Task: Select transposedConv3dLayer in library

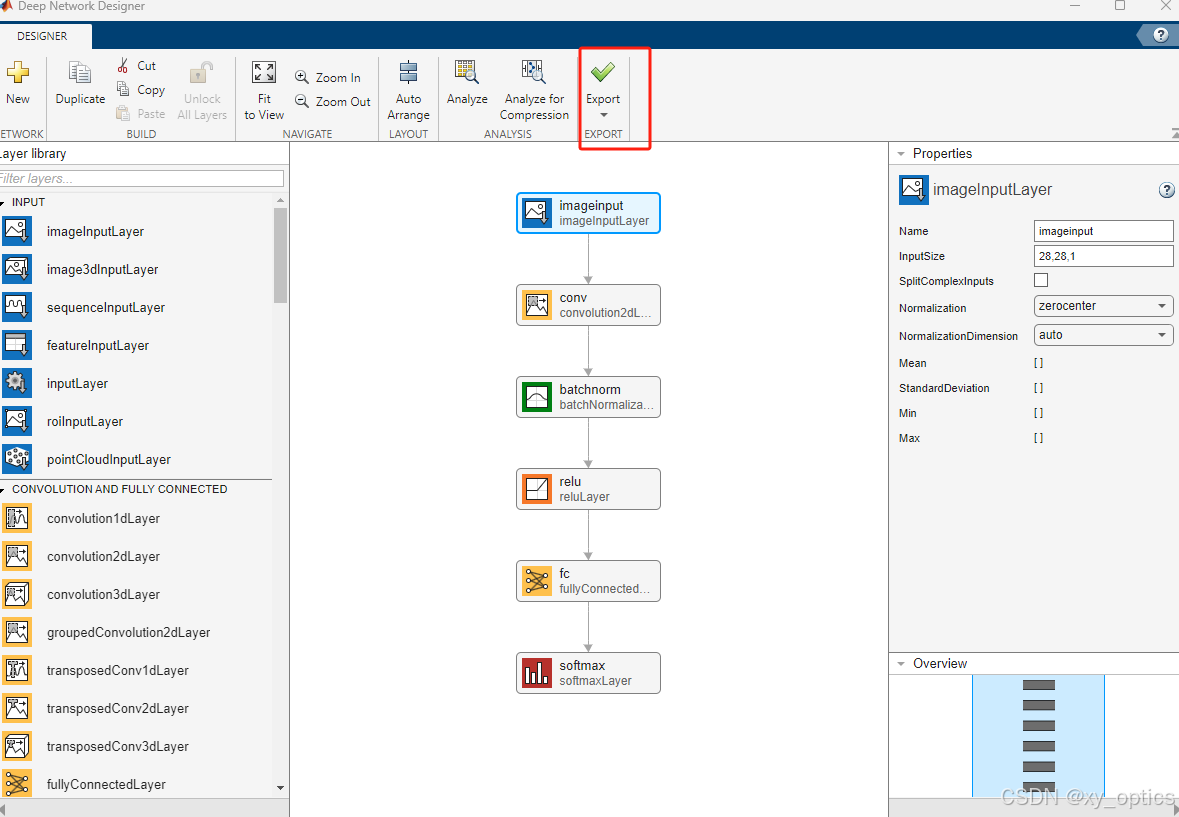Action: (117, 746)
